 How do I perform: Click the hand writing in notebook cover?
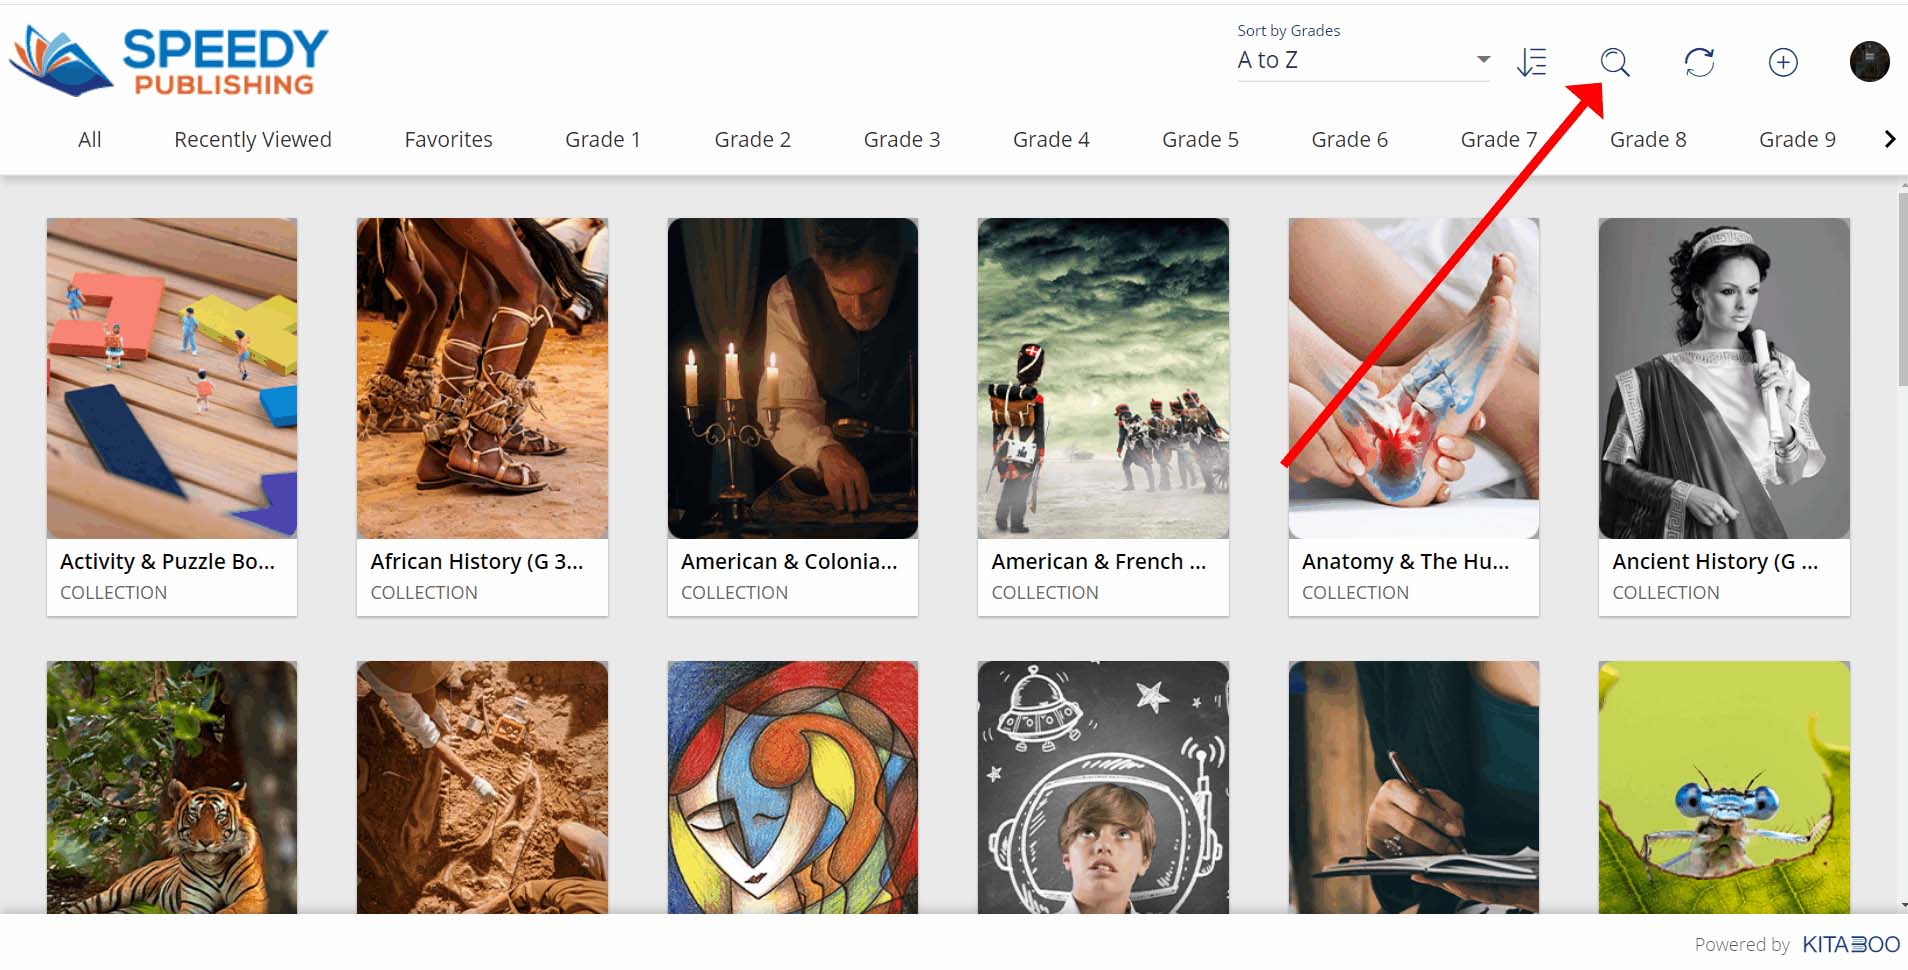(1414, 787)
